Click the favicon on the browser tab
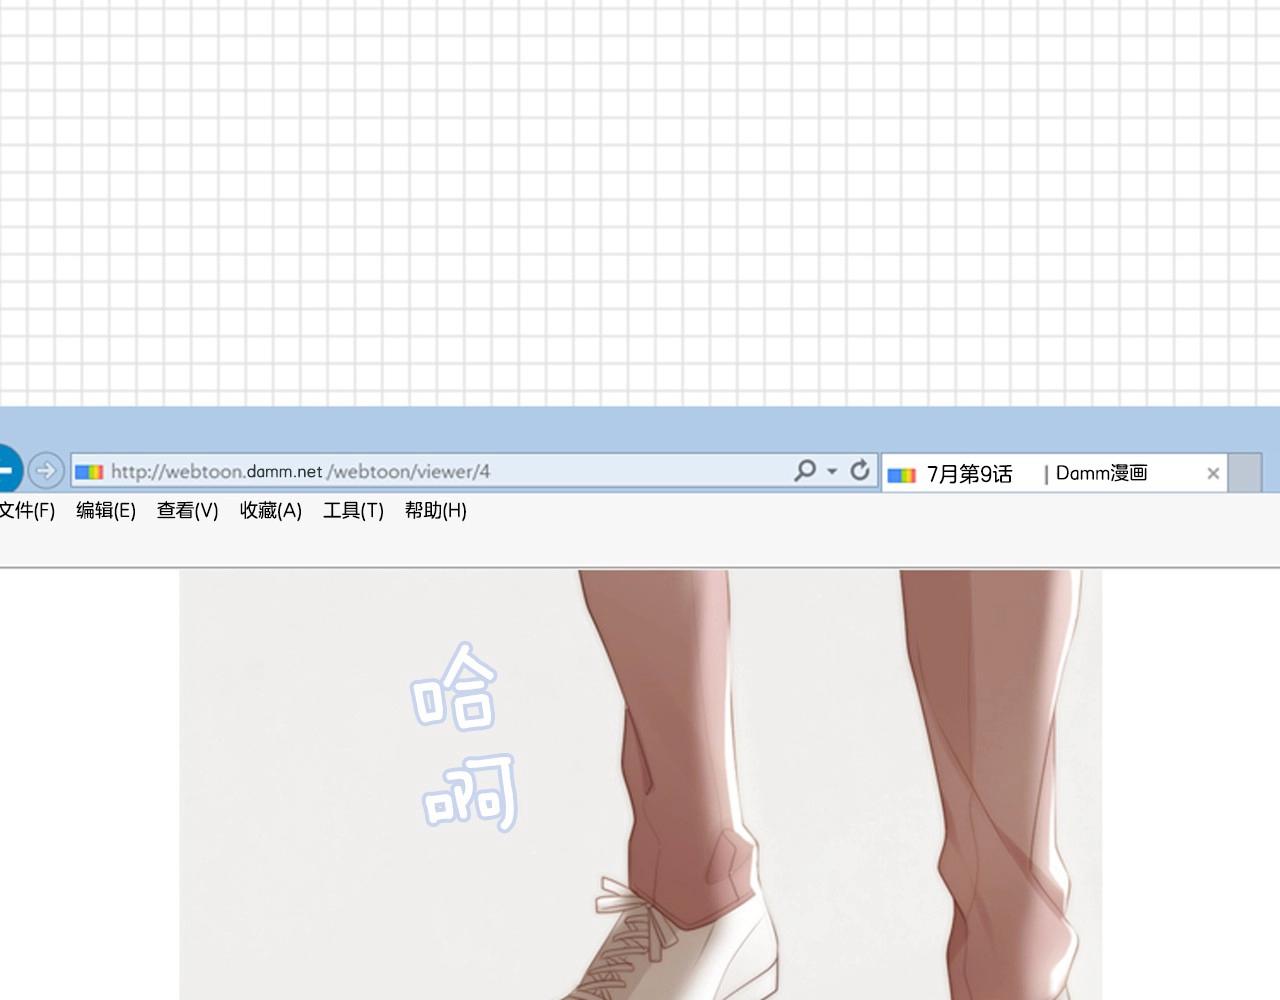This screenshot has height=1000, width=1280. [901, 475]
